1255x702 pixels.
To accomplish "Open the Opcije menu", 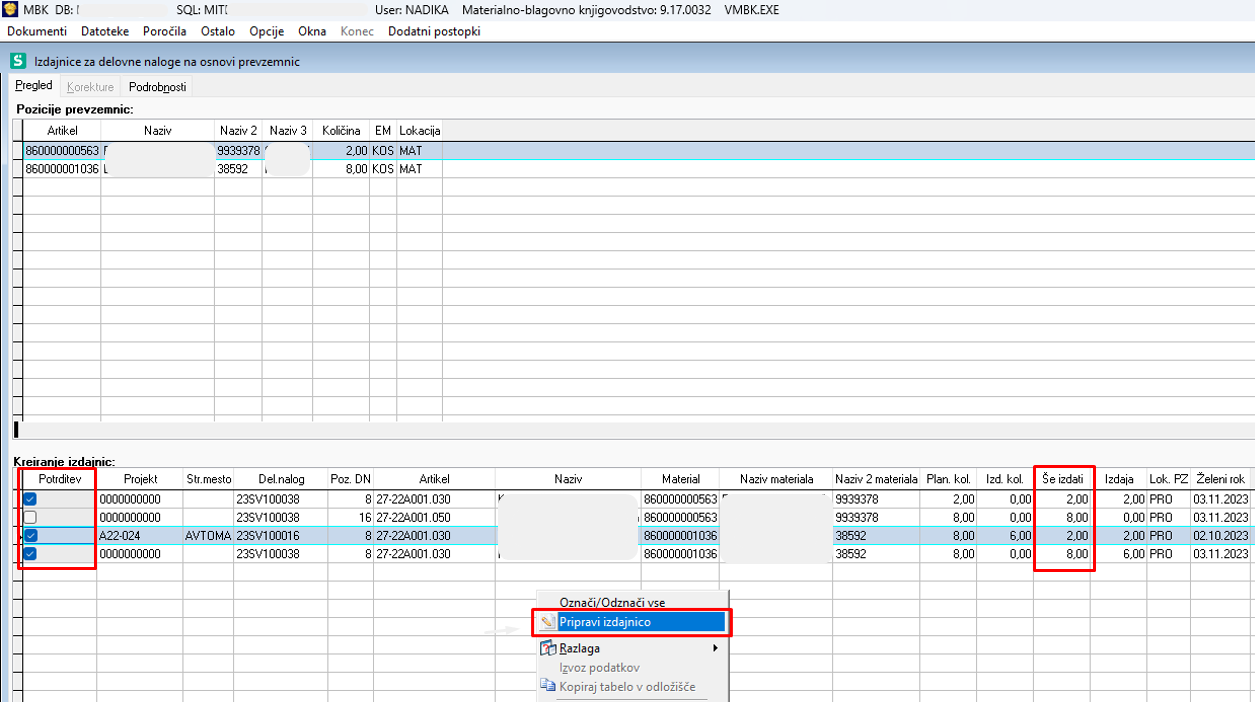I will [267, 31].
